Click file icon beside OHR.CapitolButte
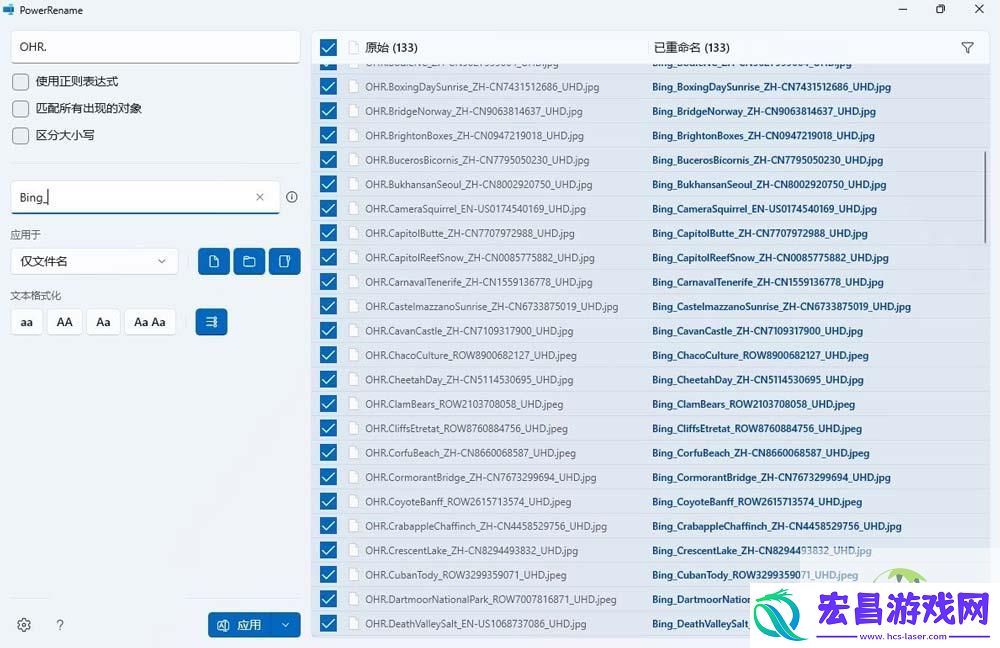The width and height of the screenshot is (1000, 648). point(353,233)
